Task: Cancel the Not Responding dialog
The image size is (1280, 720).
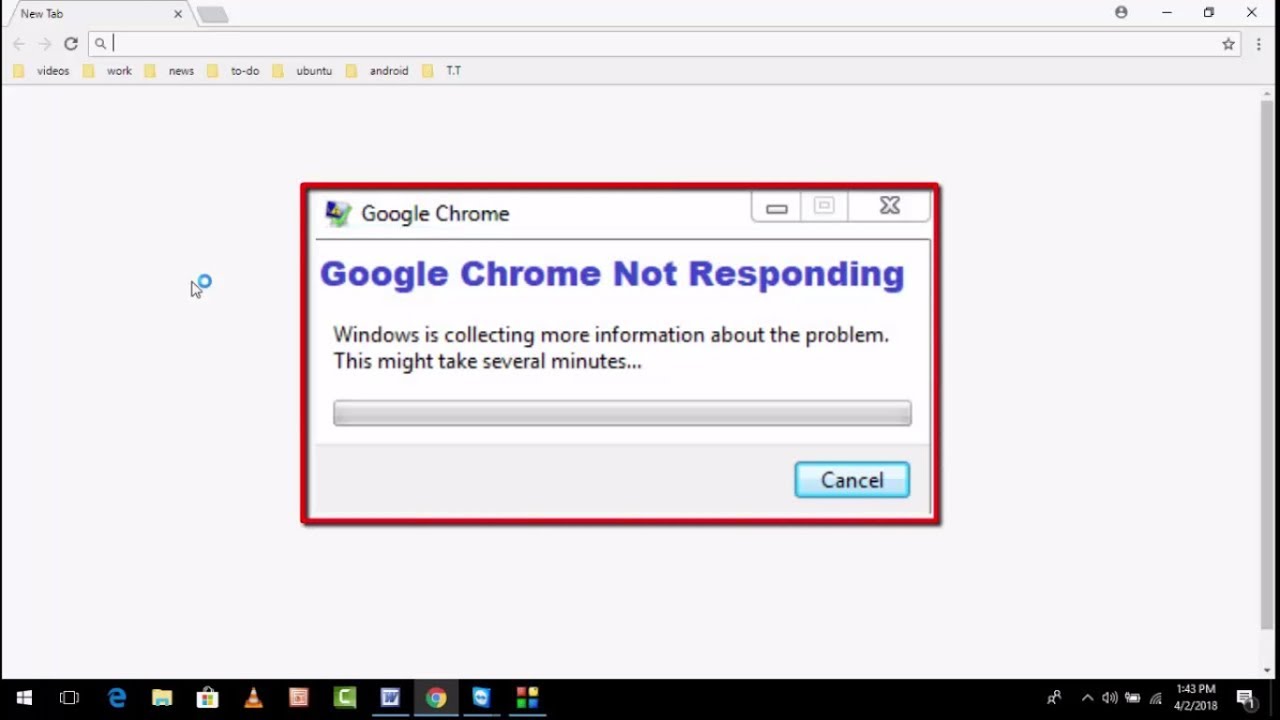Action: 852,480
